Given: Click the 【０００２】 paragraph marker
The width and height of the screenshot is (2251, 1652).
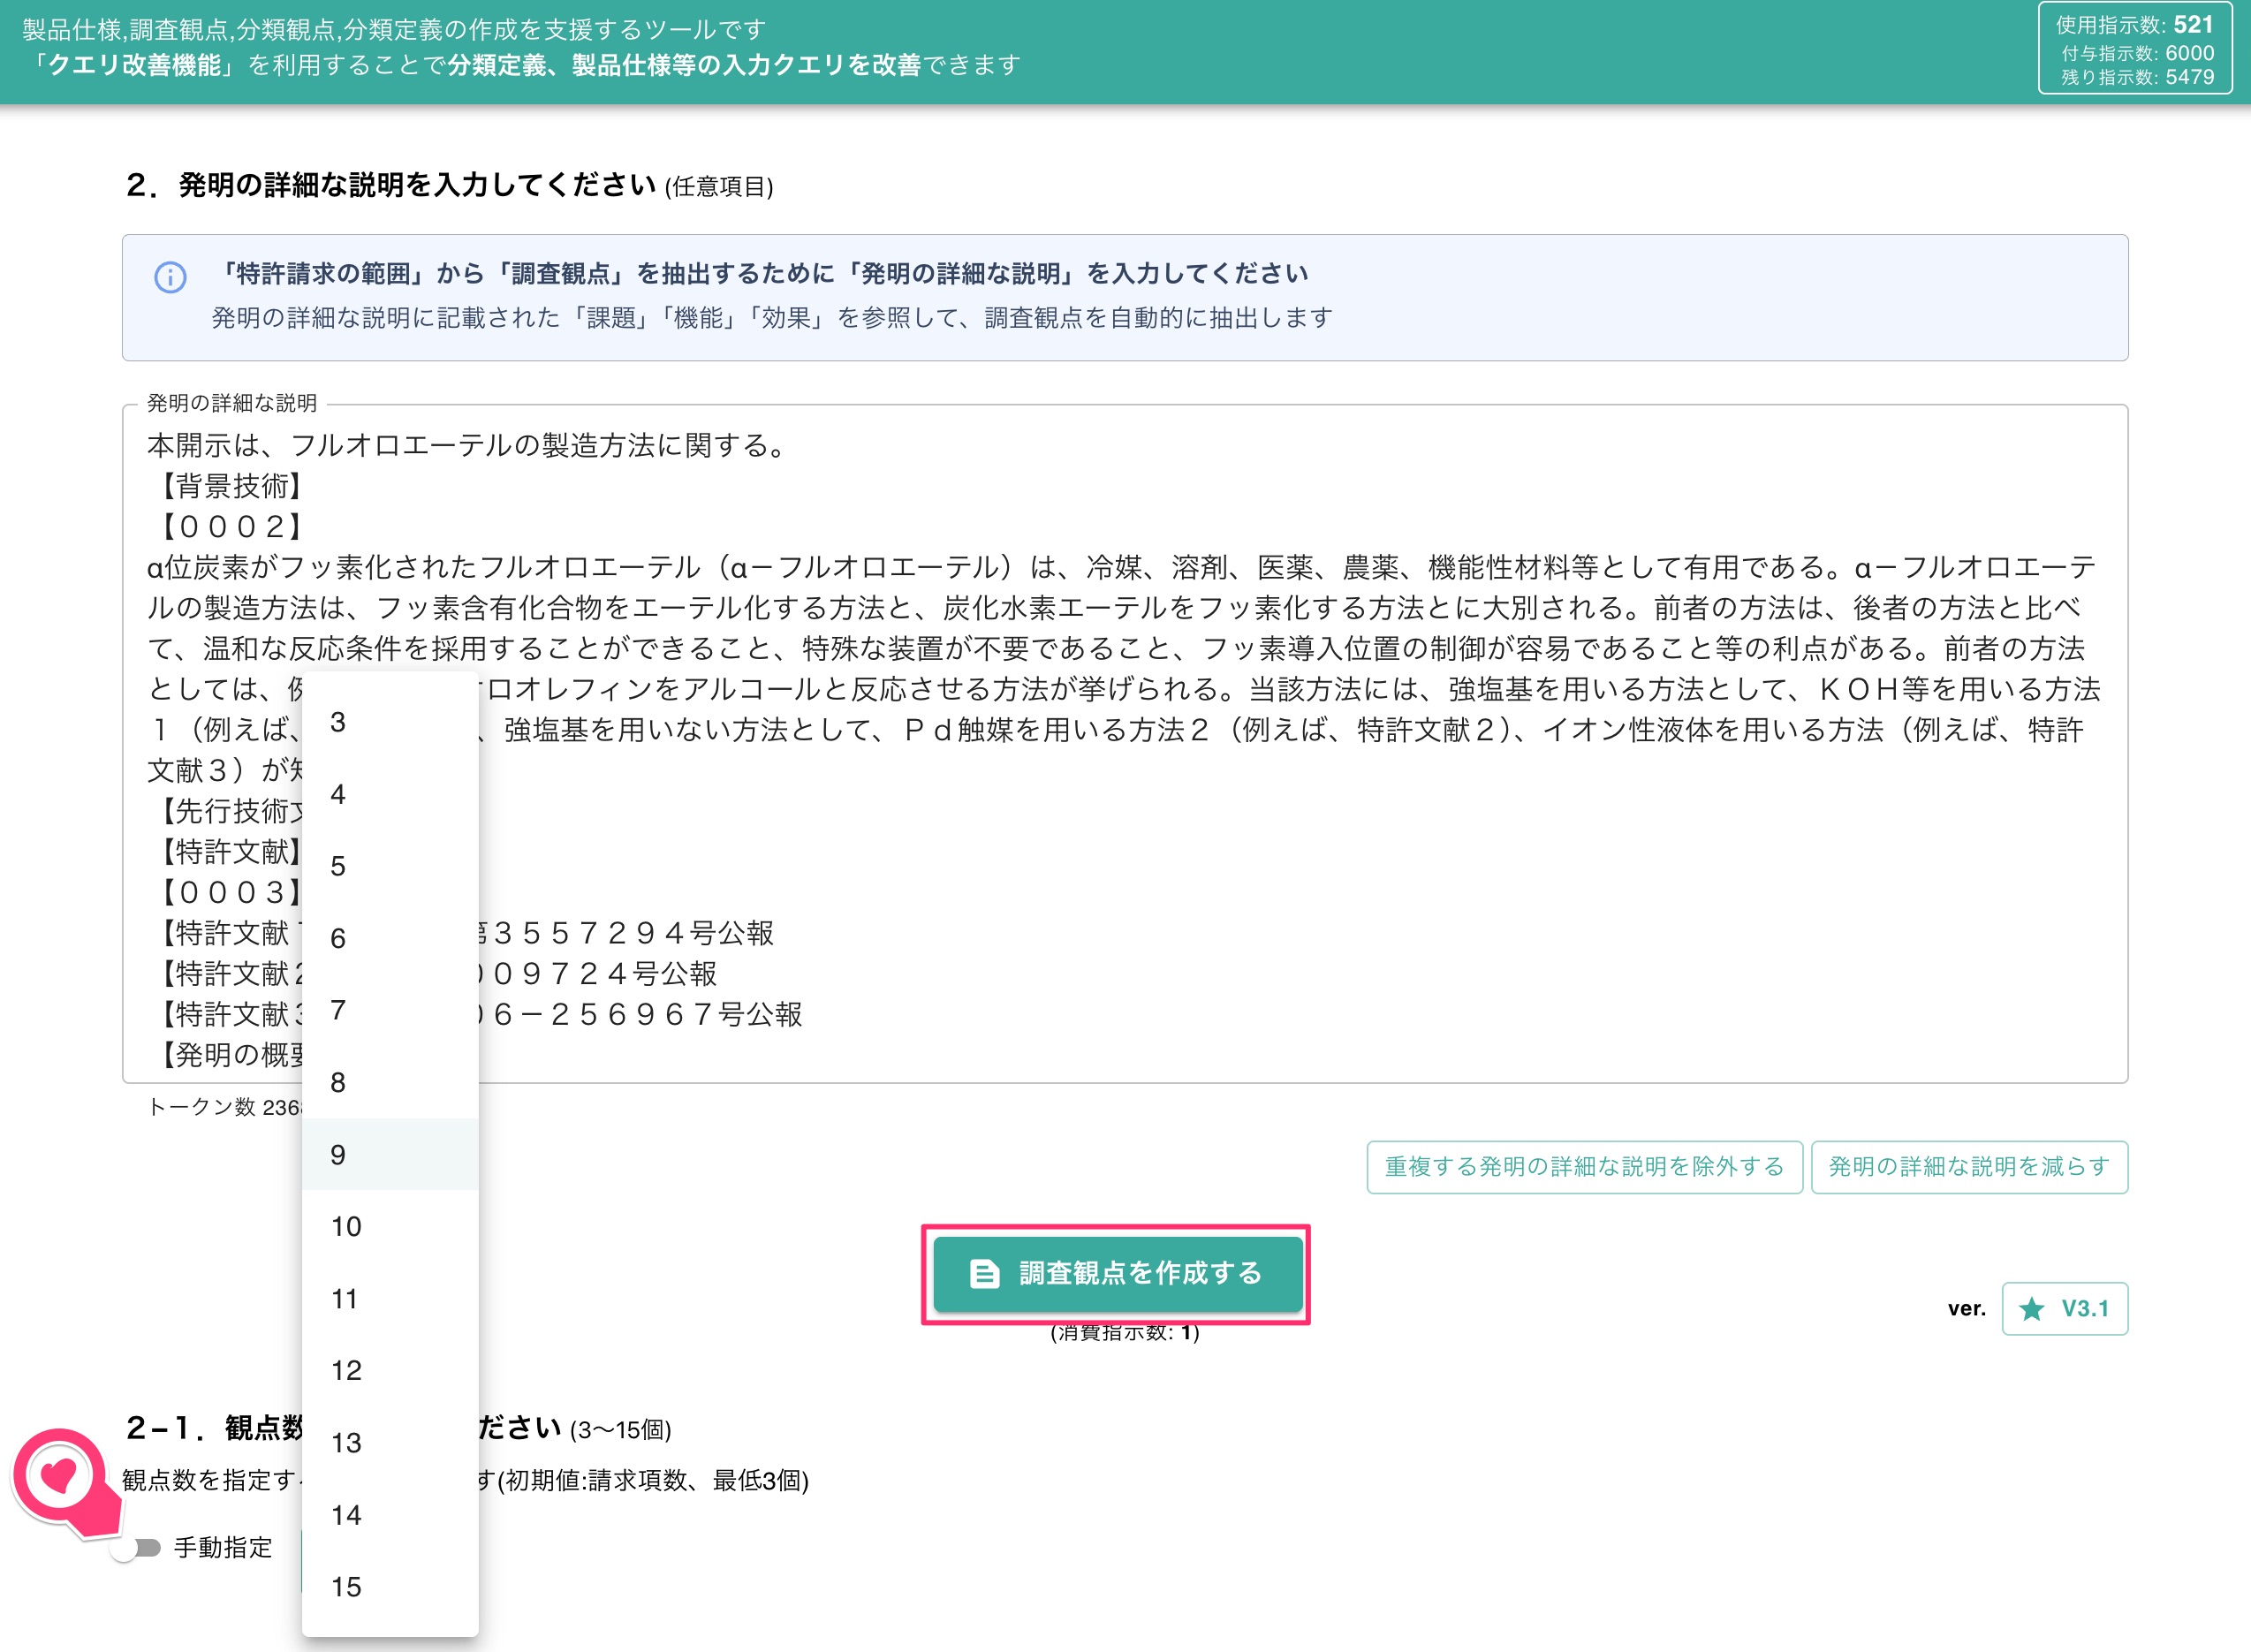Looking at the screenshot, I should [x=231, y=527].
